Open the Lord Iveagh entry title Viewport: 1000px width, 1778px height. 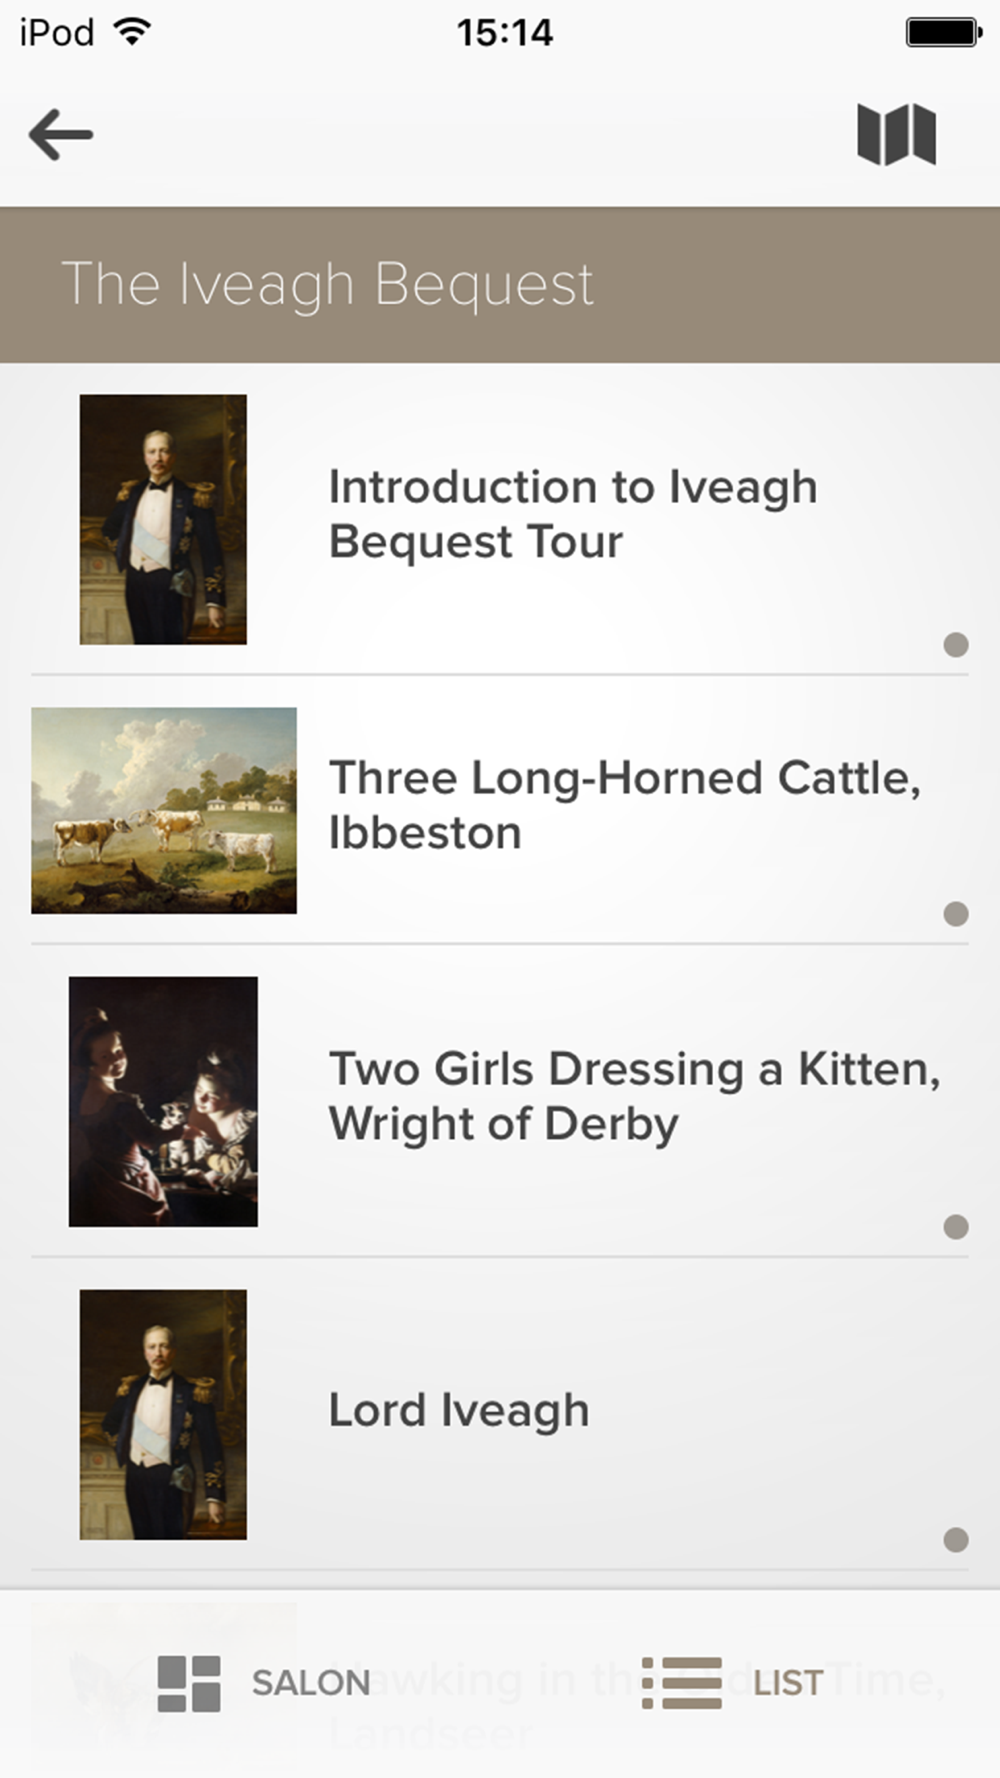click(x=459, y=1410)
